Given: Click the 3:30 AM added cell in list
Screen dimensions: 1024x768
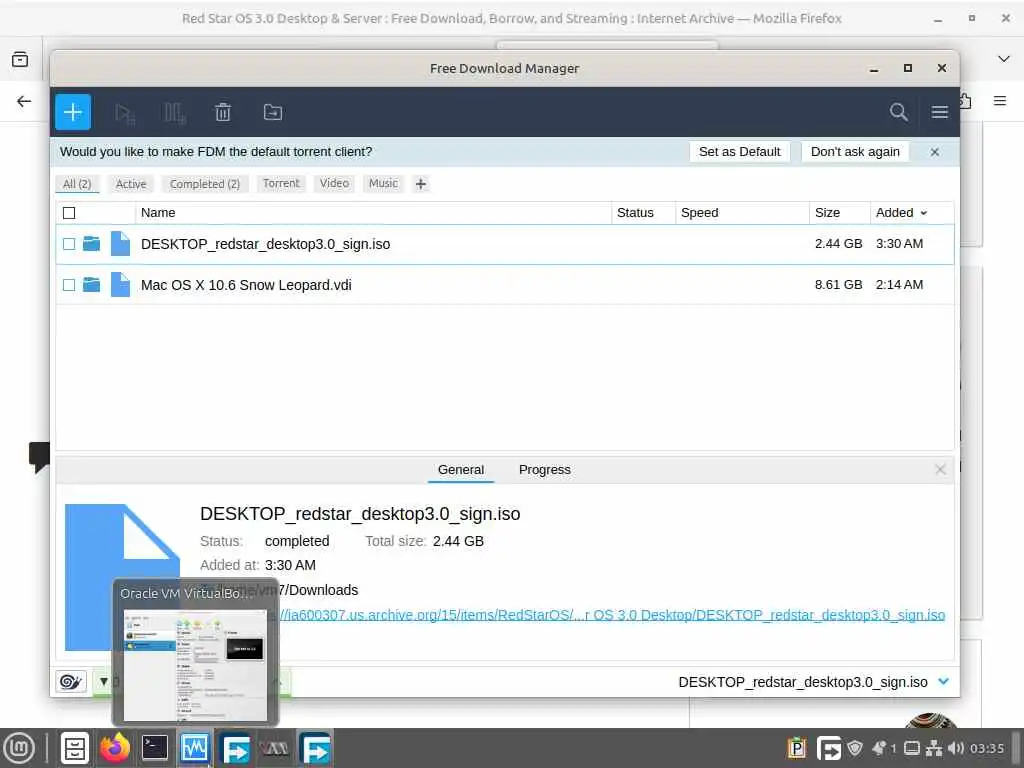Looking at the screenshot, I should click(x=899, y=244).
